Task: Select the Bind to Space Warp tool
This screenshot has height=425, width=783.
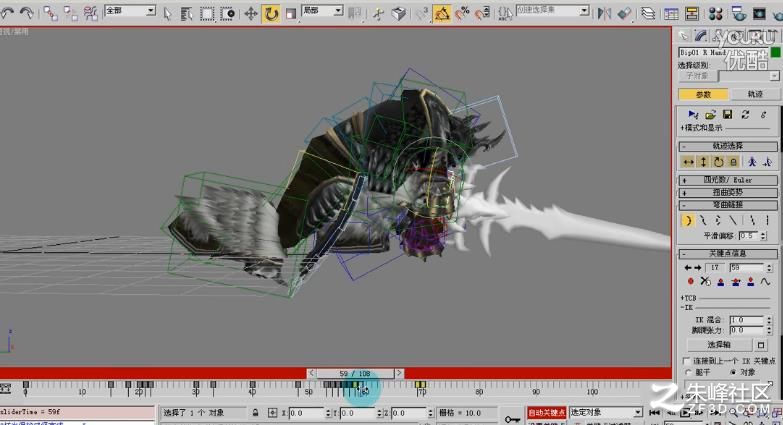Action: pyautogui.click(x=90, y=13)
